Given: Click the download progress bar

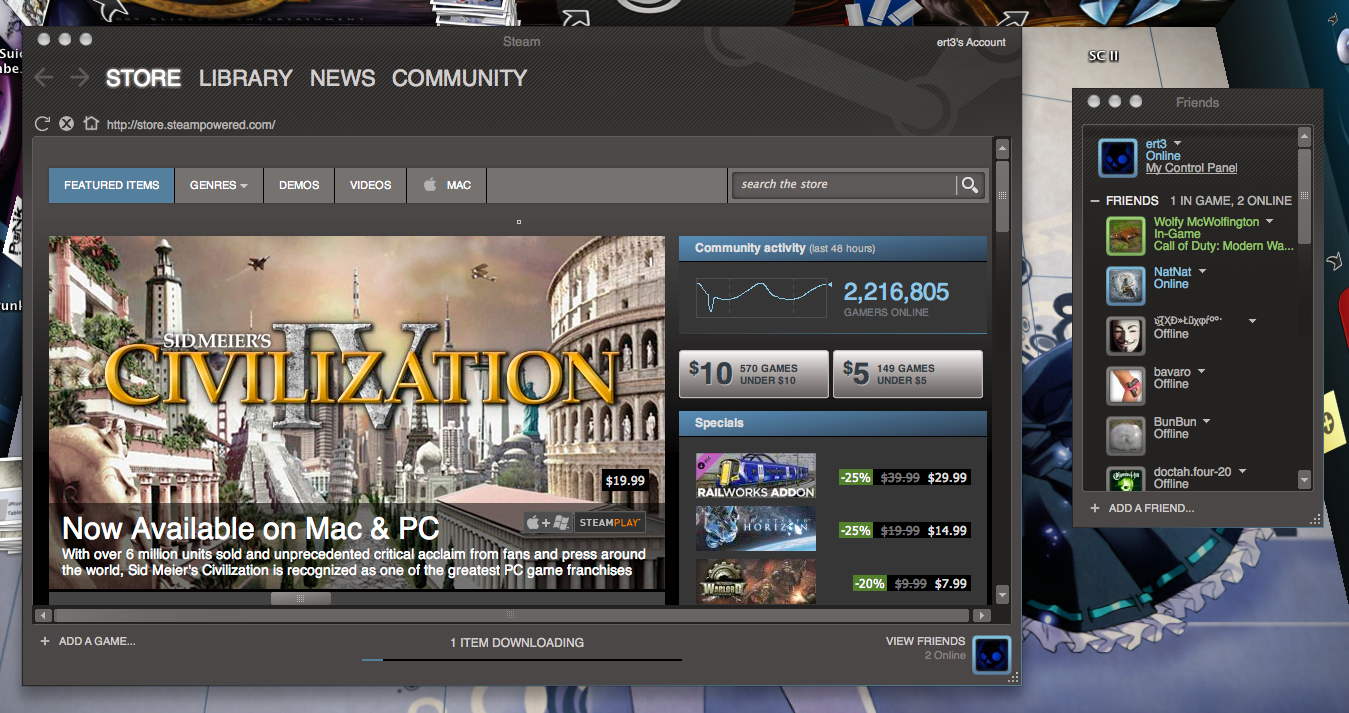Looking at the screenshot, I should [x=522, y=660].
